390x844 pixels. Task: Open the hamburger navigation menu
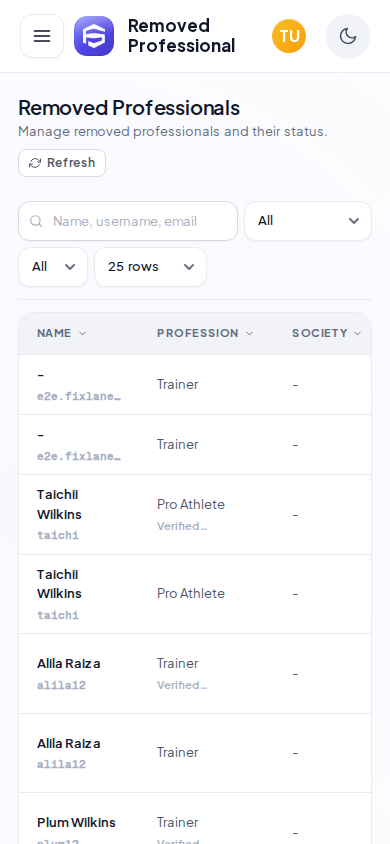[x=42, y=36]
